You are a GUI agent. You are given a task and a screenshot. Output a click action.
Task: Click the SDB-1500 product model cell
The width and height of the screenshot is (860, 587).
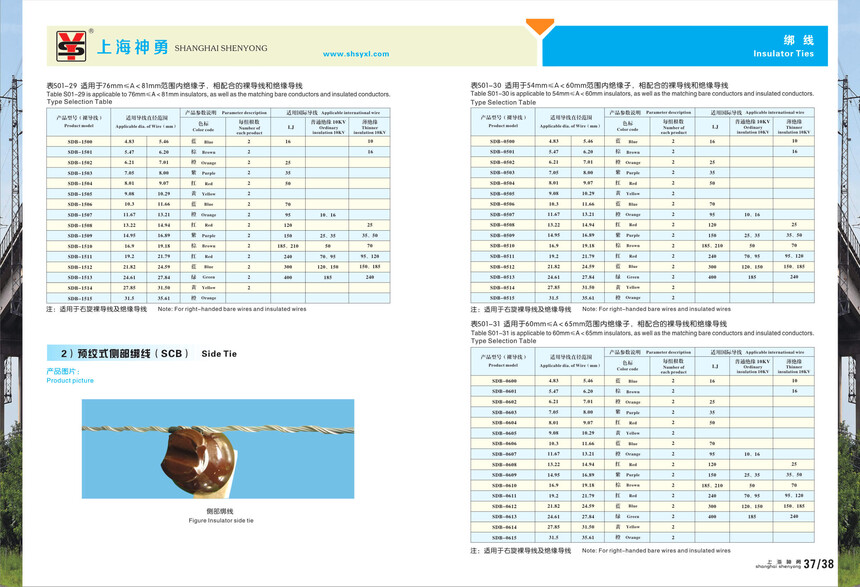click(x=79, y=142)
